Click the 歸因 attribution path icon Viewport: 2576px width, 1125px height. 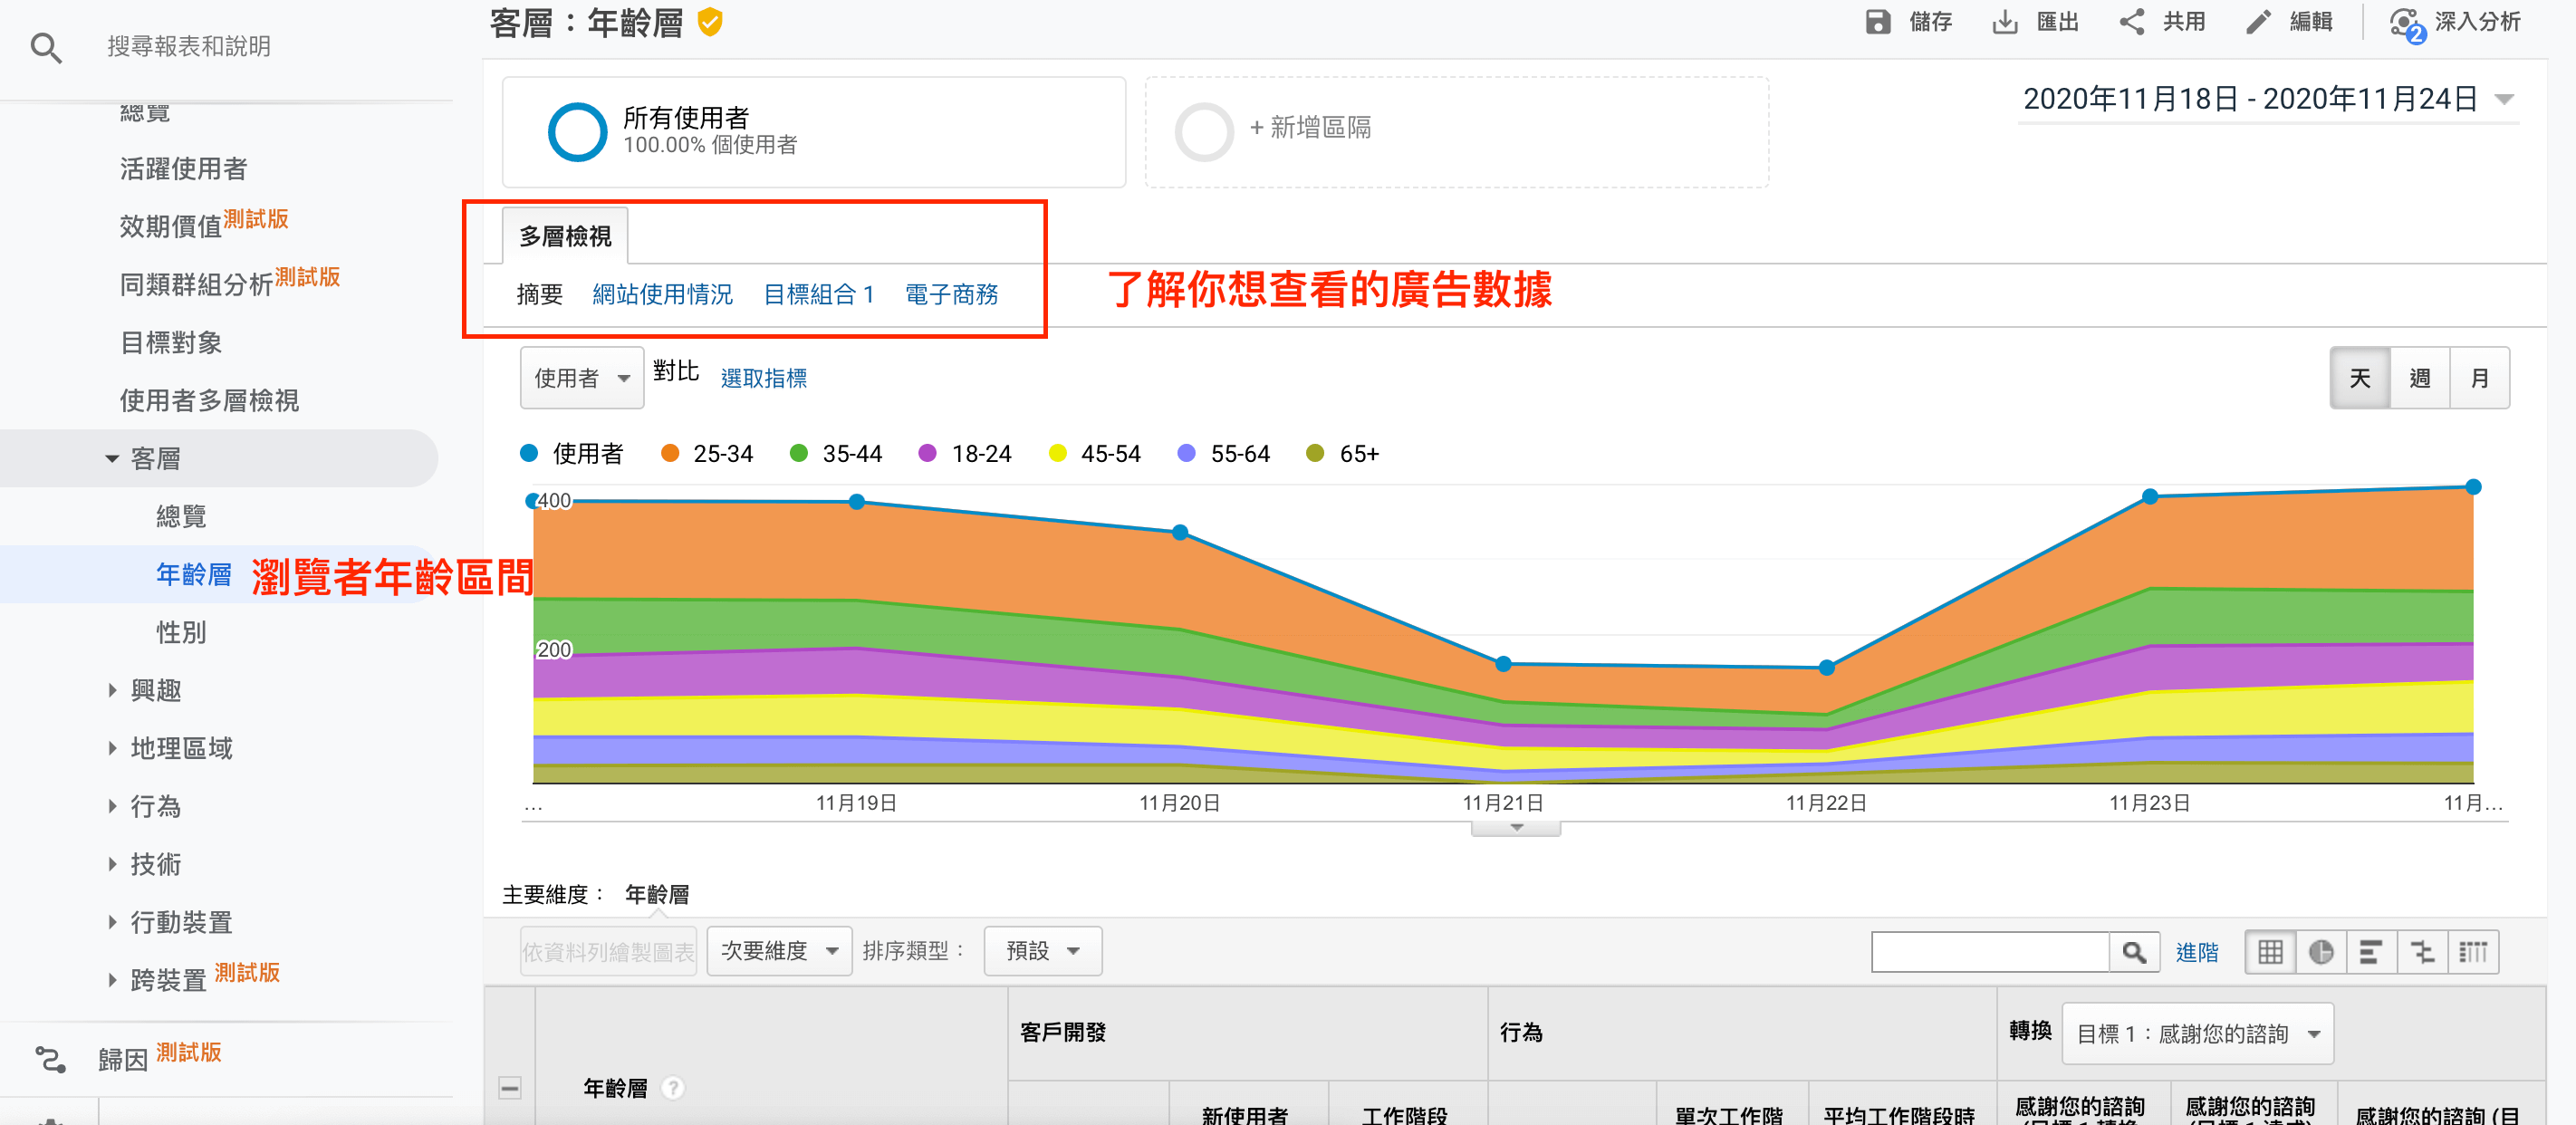pos(50,1058)
